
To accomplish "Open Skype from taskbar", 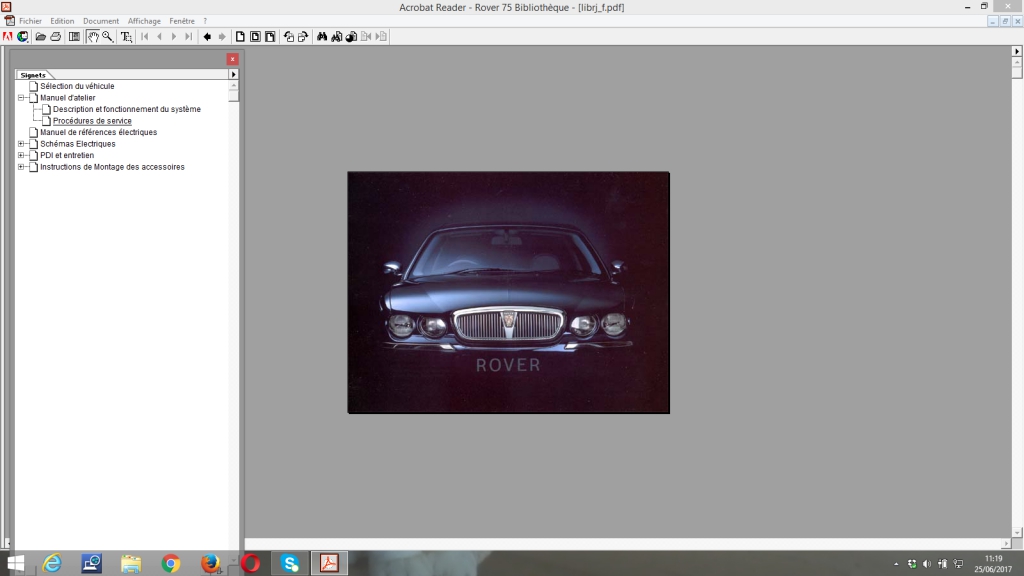I will [x=290, y=563].
